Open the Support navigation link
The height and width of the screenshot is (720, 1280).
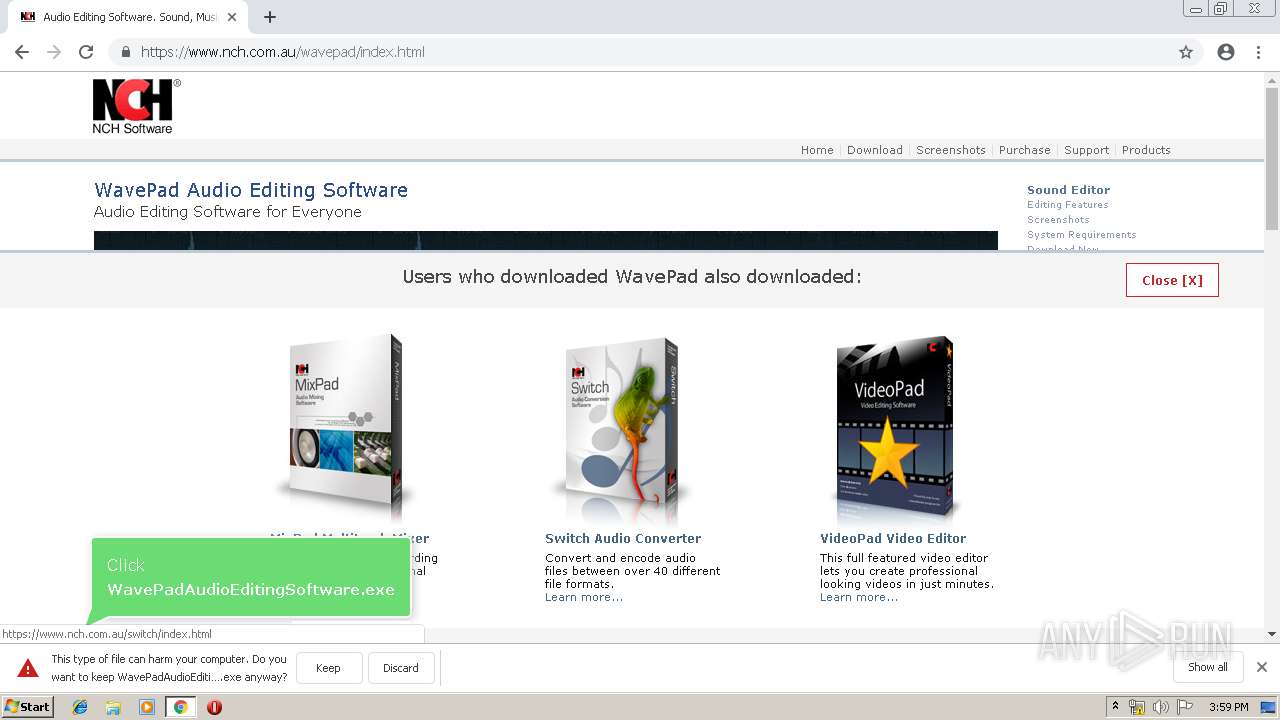pyautogui.click(x=1087, y=150)
